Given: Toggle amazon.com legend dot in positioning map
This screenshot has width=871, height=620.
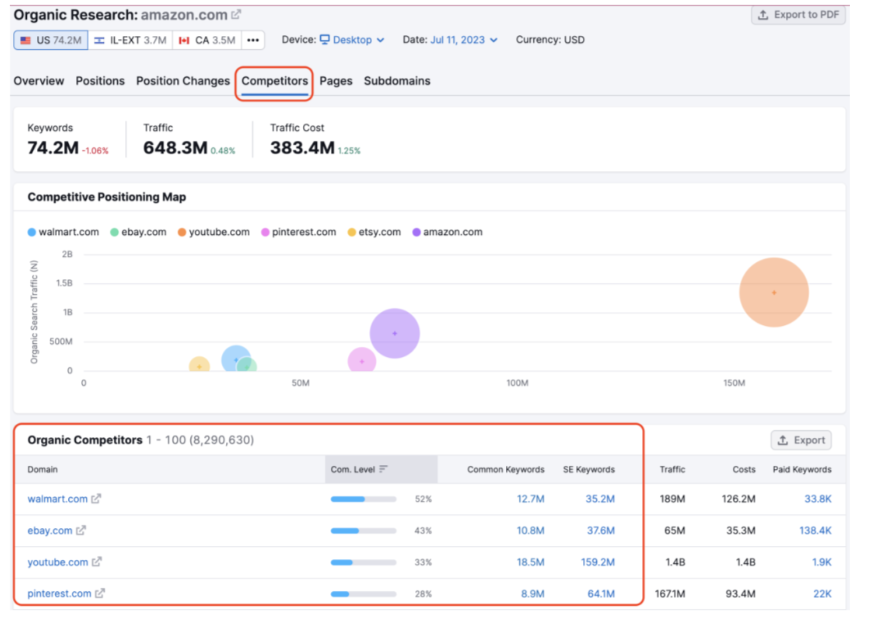Looking at the screenshot, I should pos(416,232).
